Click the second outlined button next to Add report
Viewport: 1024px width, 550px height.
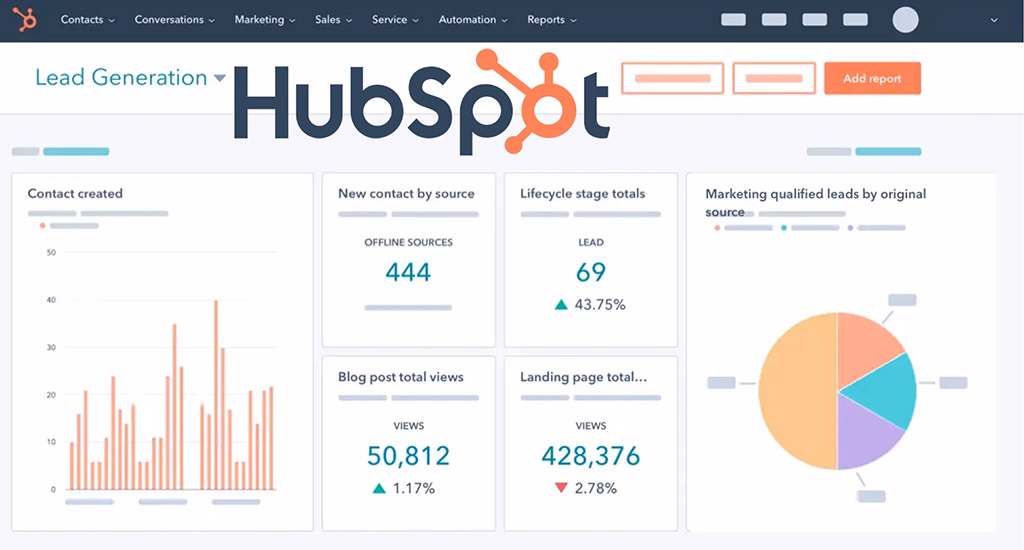774,78
